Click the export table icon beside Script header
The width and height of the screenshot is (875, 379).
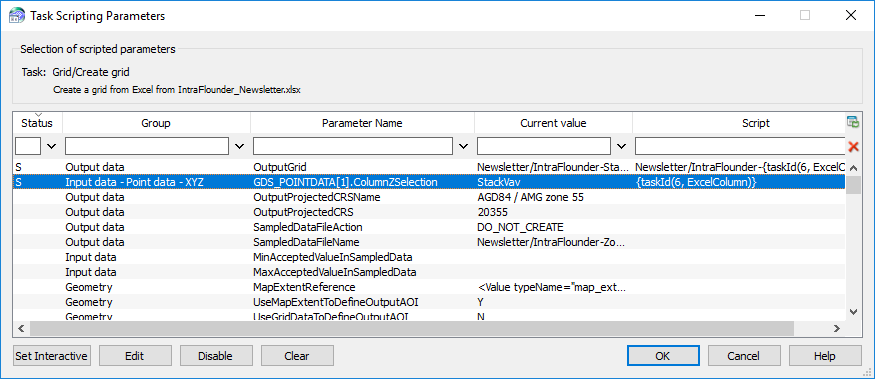(853, 122)
